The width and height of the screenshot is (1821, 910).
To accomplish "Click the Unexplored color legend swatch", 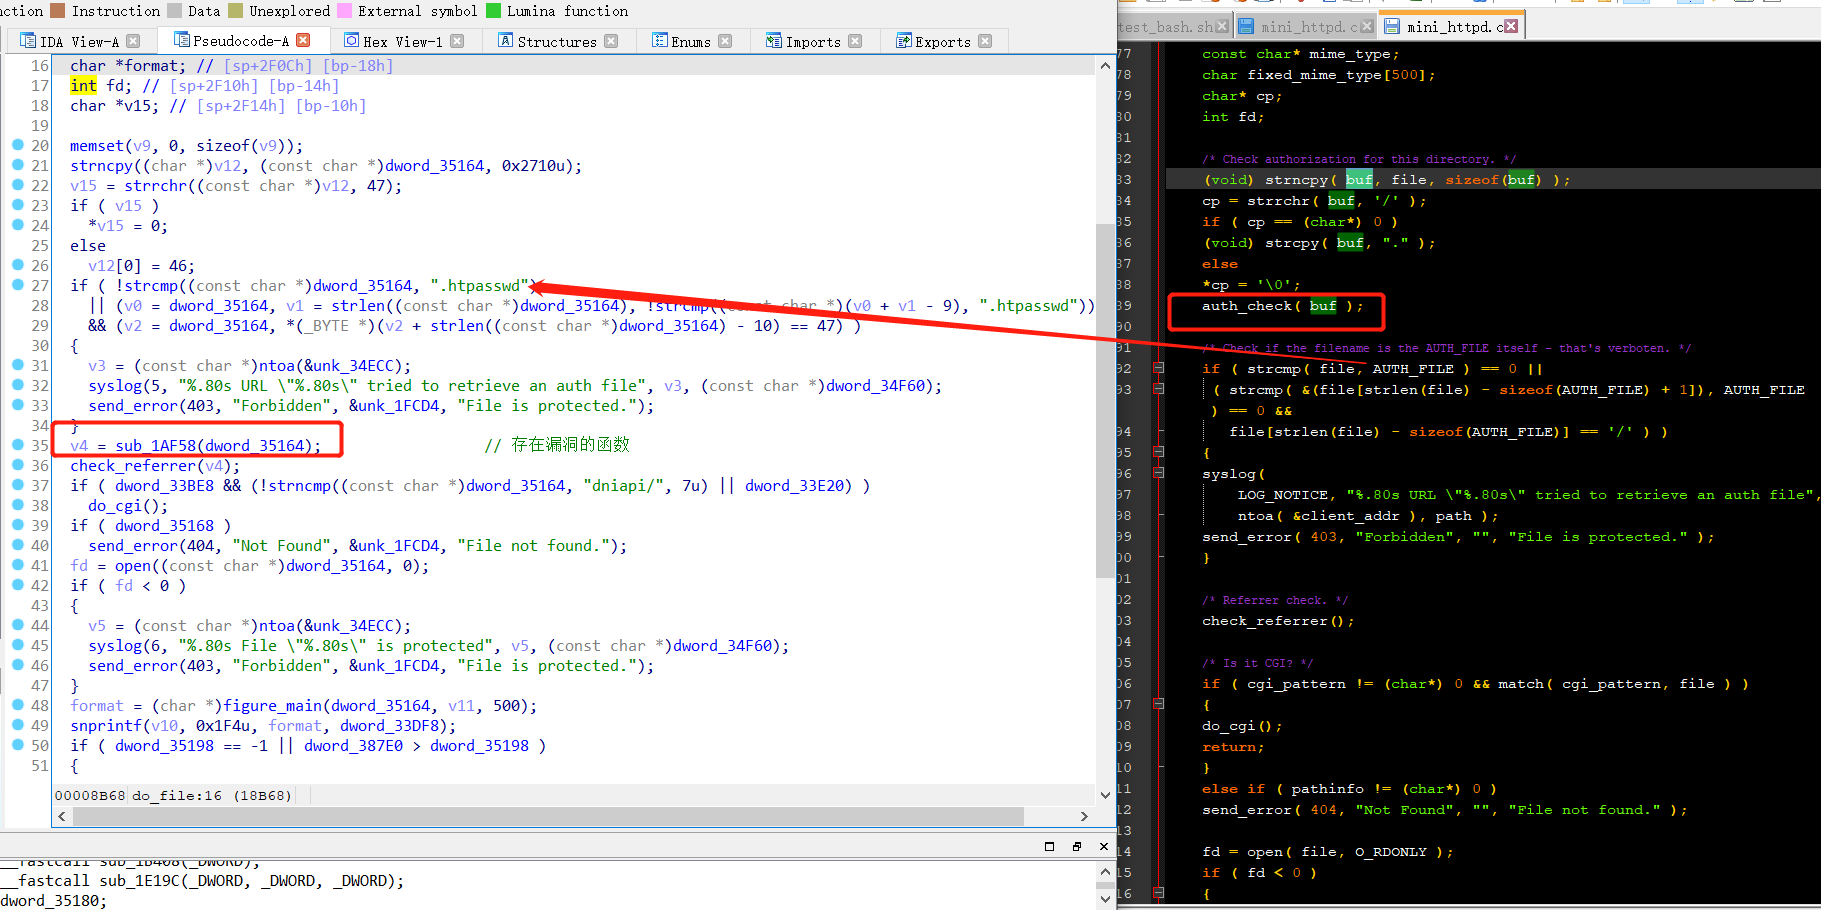I will 235,11.
